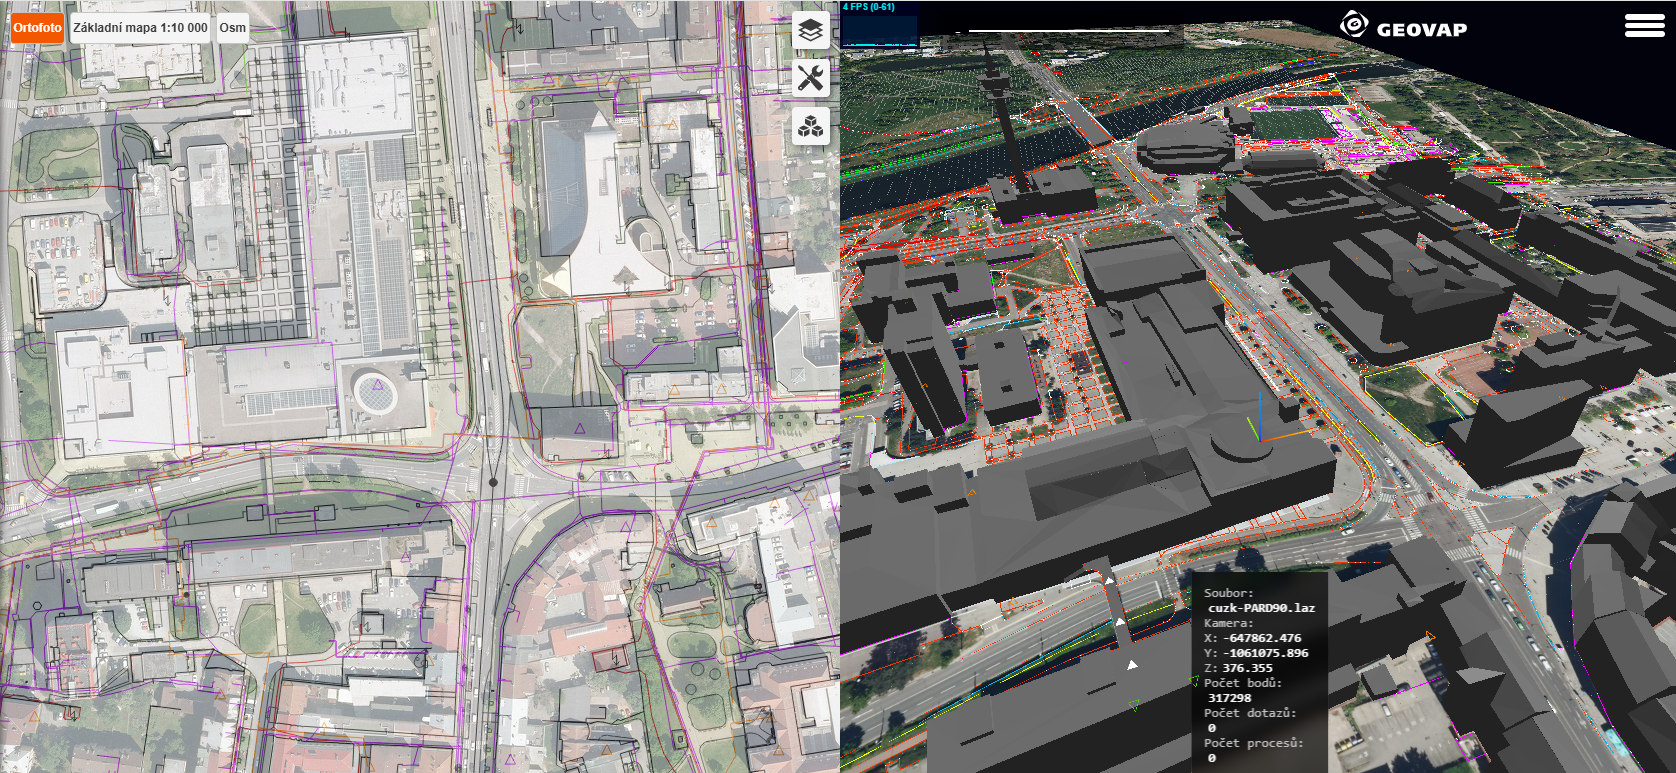This screenshot has width=1676, height=773.
Task: Click the file name cuzk-PARD90.laz
Action: point(1261,608)
